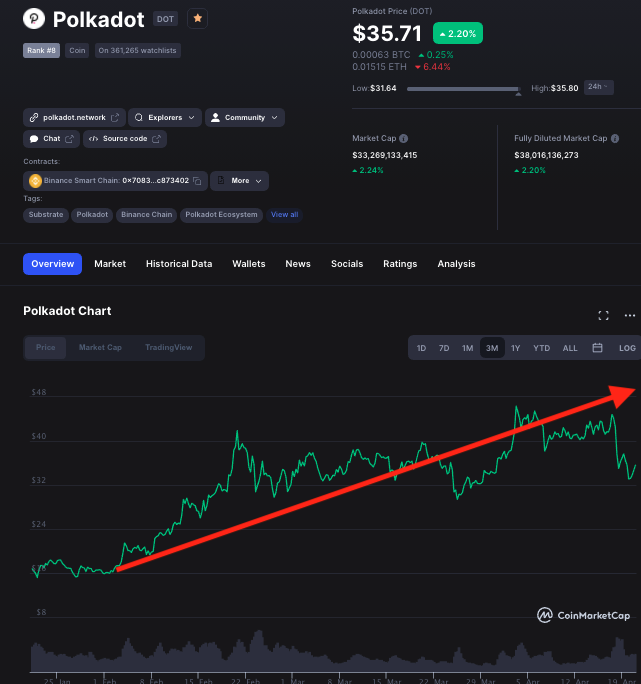Screen dimensions: 641x684
Task: Open the Source code link
Action: (x=125, y=139)
